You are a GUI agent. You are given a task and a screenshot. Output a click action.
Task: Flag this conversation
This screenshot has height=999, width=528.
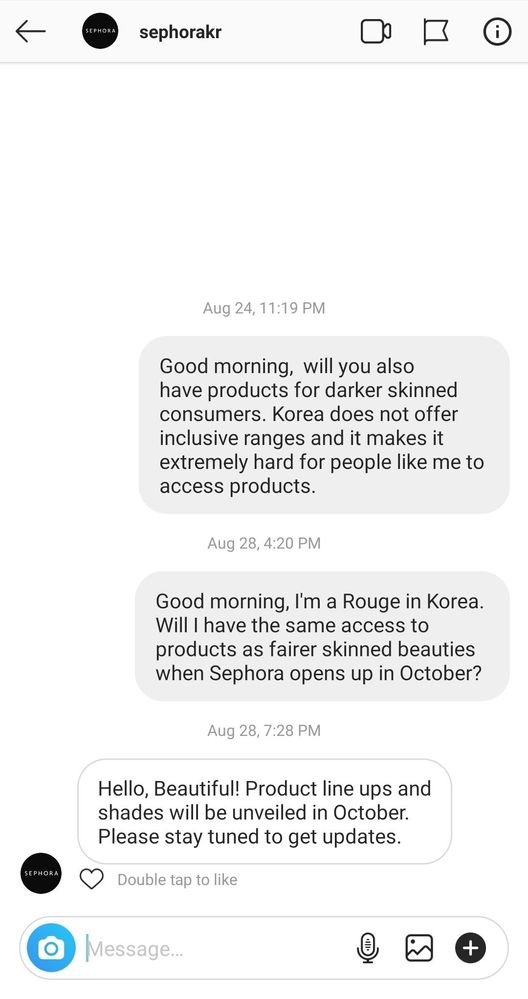(x=436, y=31)
